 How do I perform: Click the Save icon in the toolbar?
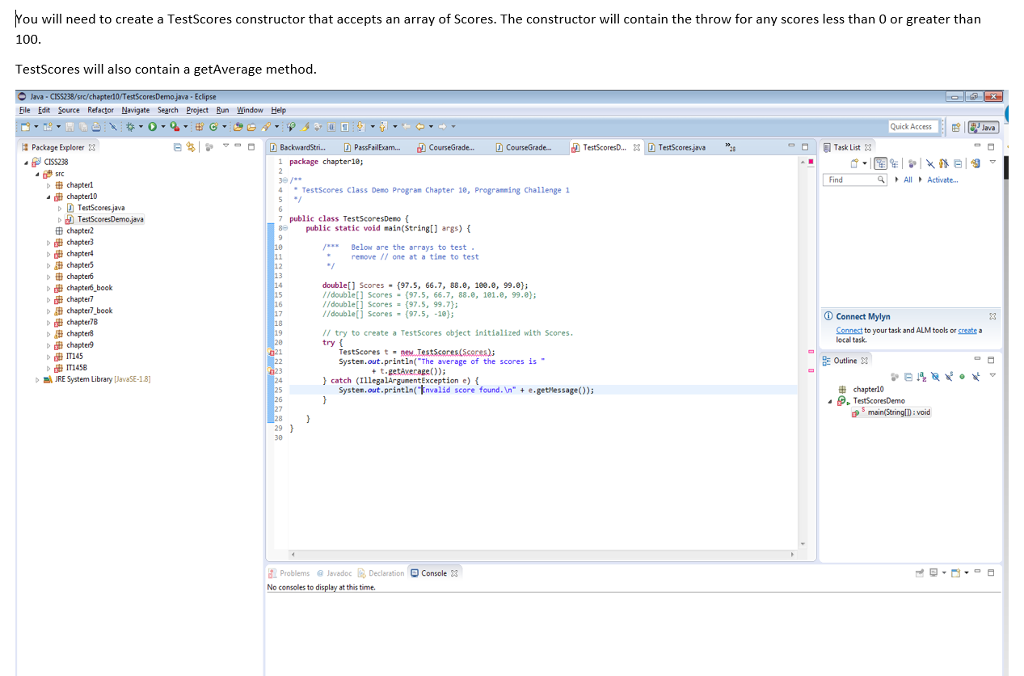click(69, 126)
